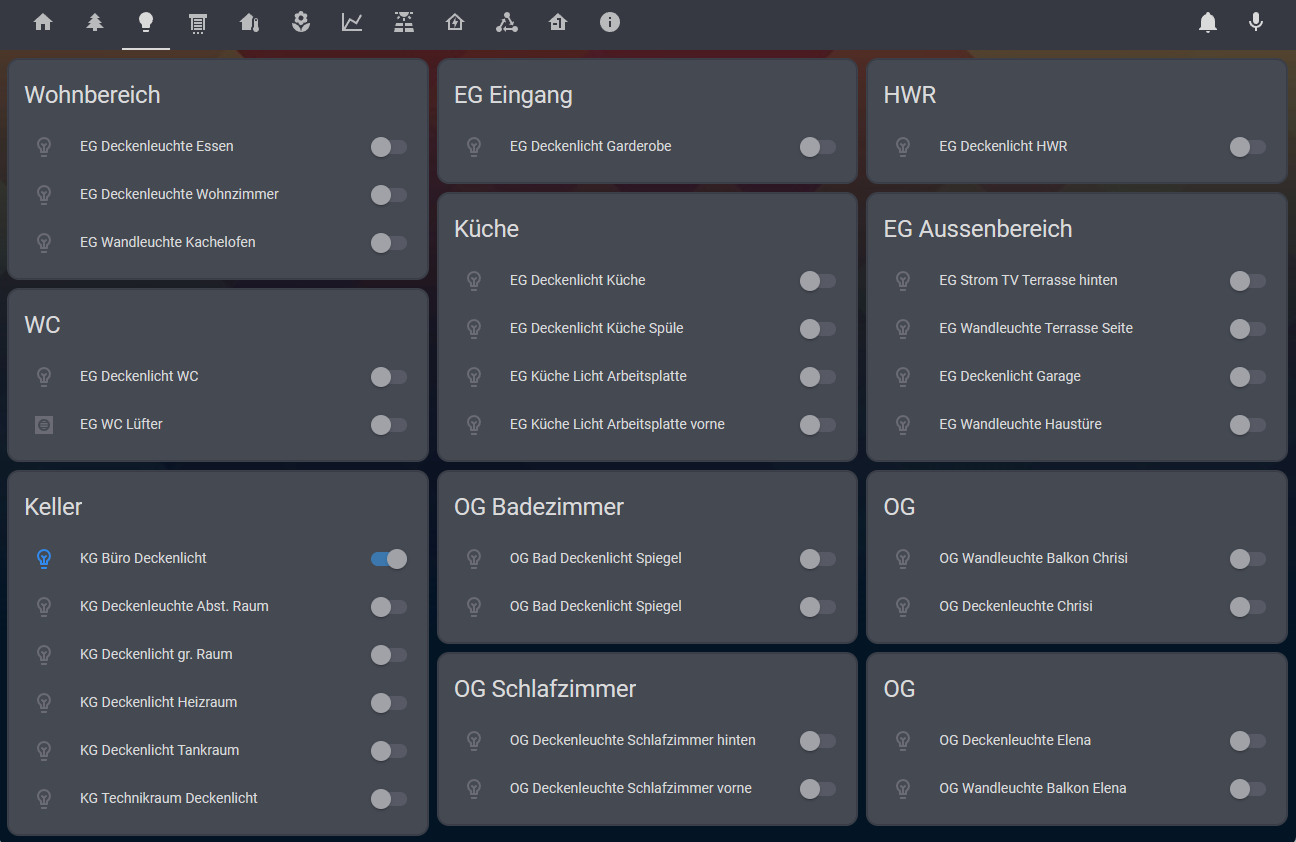Enable EG WC Lüfter toggle
Image resolution: width=1296 pixels, height=842 pixels.
pyautogui.click(x=389, y=425)
